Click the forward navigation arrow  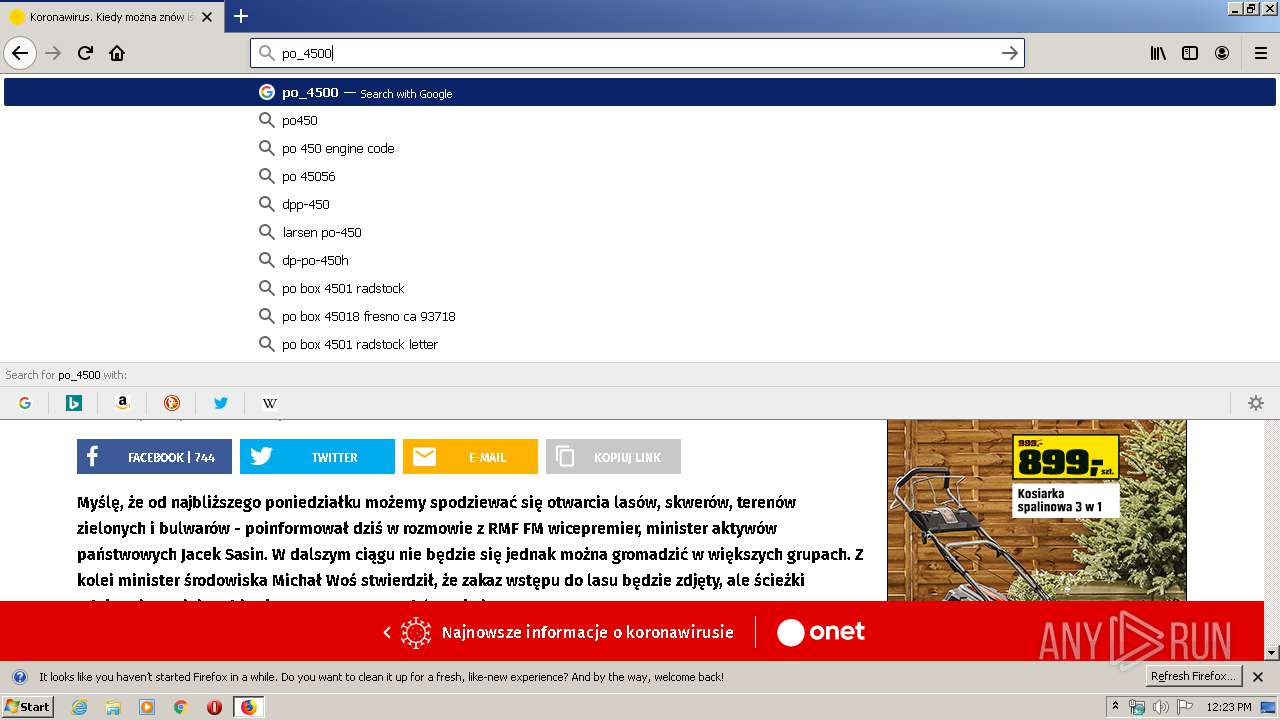pos(54,53)
